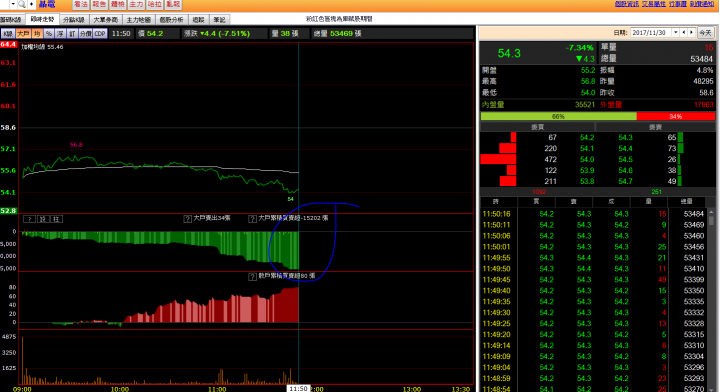Open the 行事曆 link
The image size is (720, 392).
point(677,4)
